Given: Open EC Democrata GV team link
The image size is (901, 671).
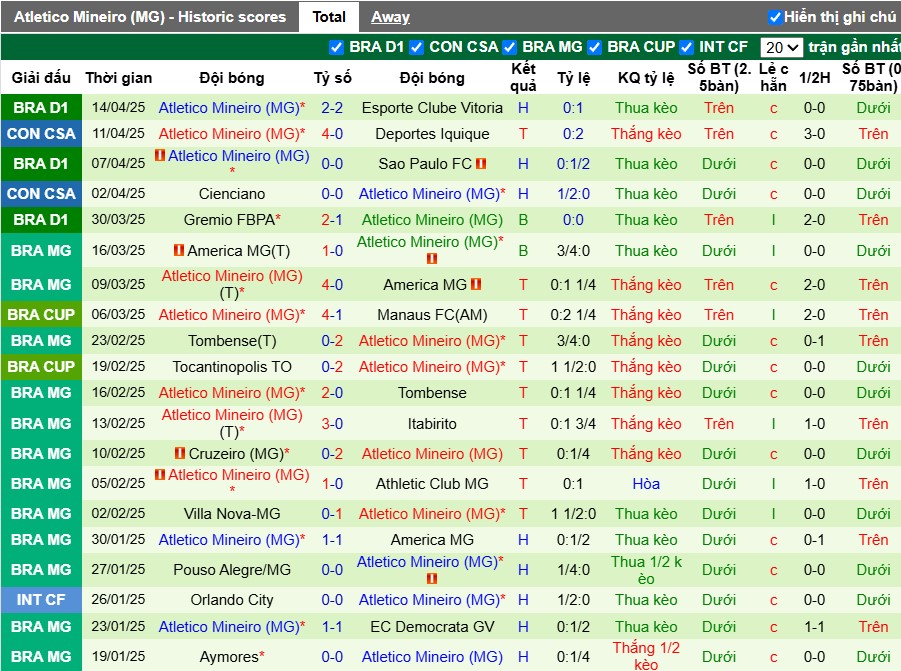Looking at the screenshot, I should pos(432,627).
